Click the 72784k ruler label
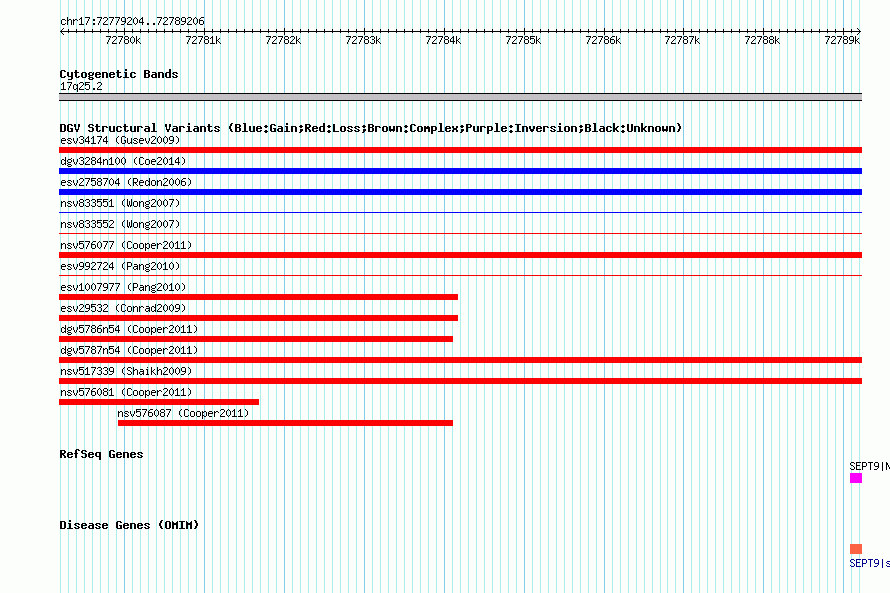Viewport: 890px width, 593px height. pyautogui.click(x=443, y=40)
